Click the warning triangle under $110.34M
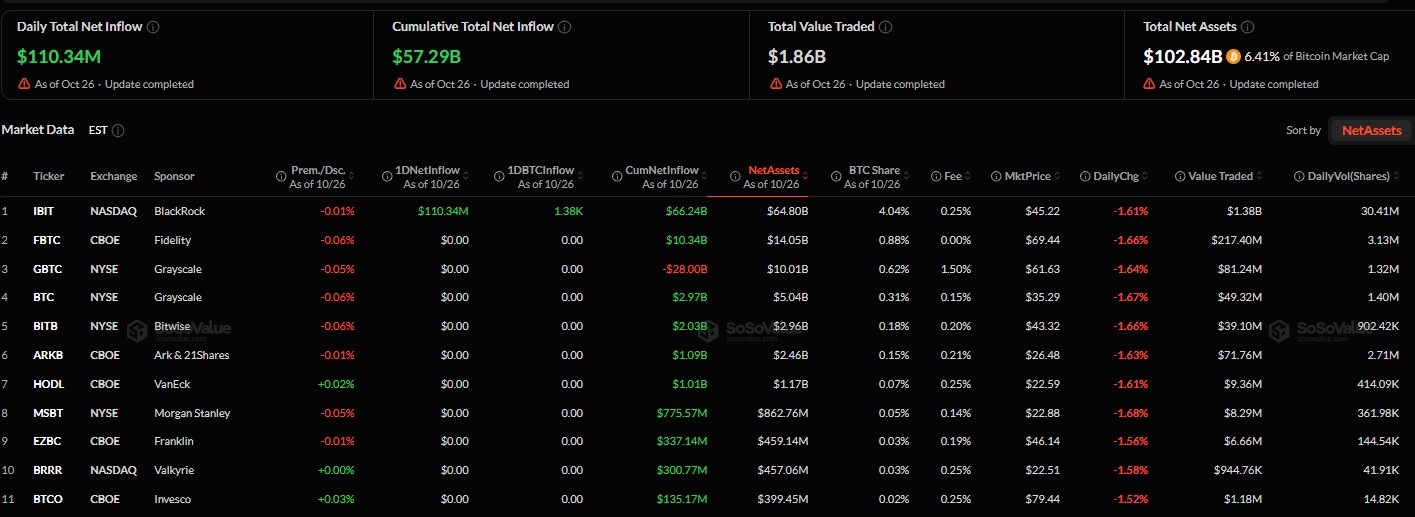The image size is (1415, 517). point(24,84)
